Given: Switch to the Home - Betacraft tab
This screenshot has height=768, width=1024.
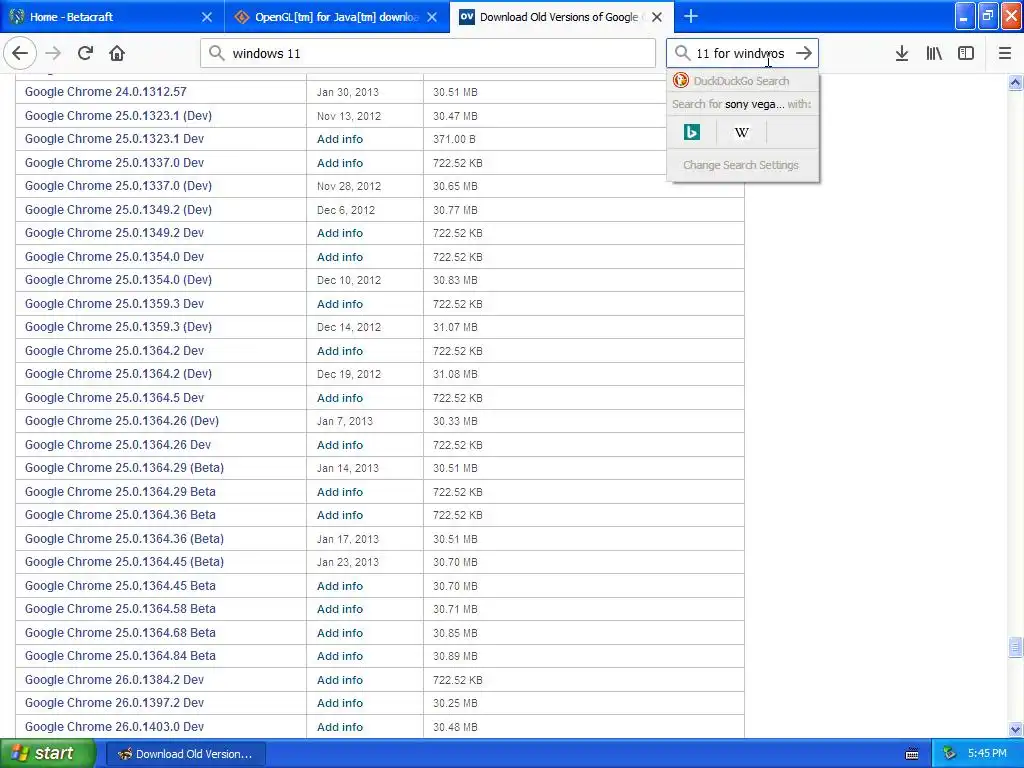Looking at the screenshot, I should pyautogui.click(x=112, y=17).
